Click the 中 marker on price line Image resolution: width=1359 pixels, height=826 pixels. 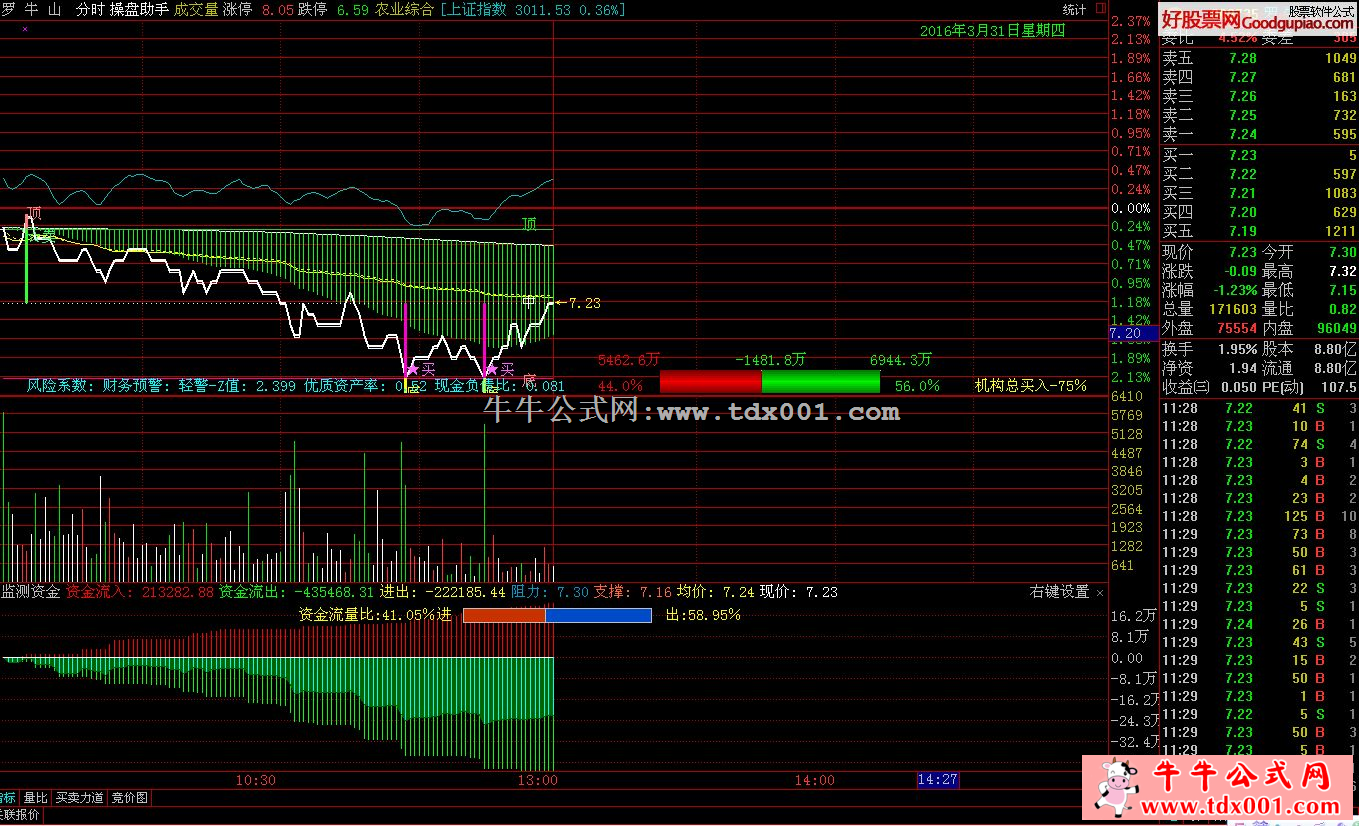click(x=529, y=300)
